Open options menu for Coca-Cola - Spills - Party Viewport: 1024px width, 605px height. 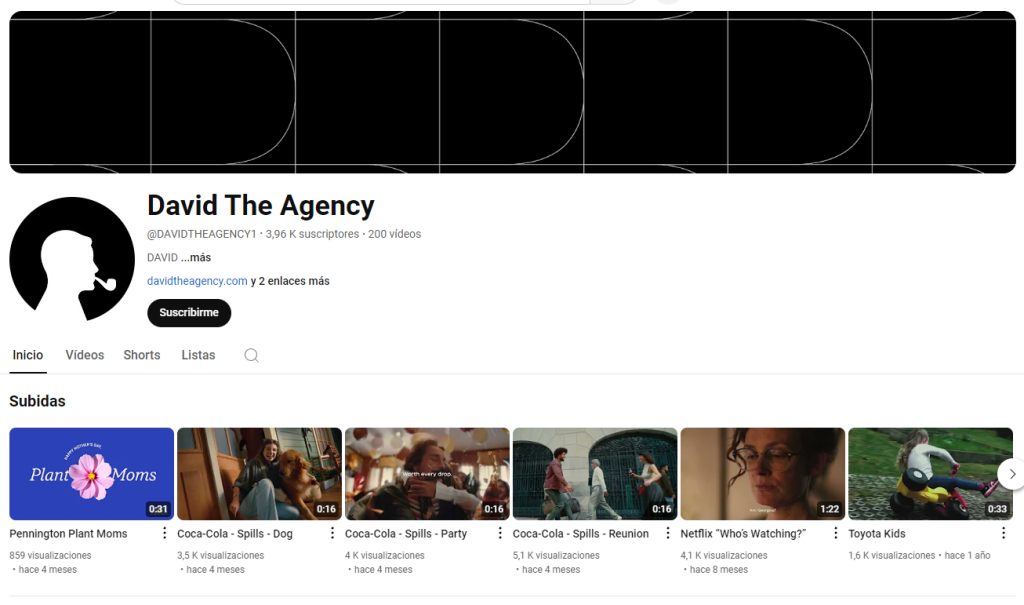click(500, 533)
